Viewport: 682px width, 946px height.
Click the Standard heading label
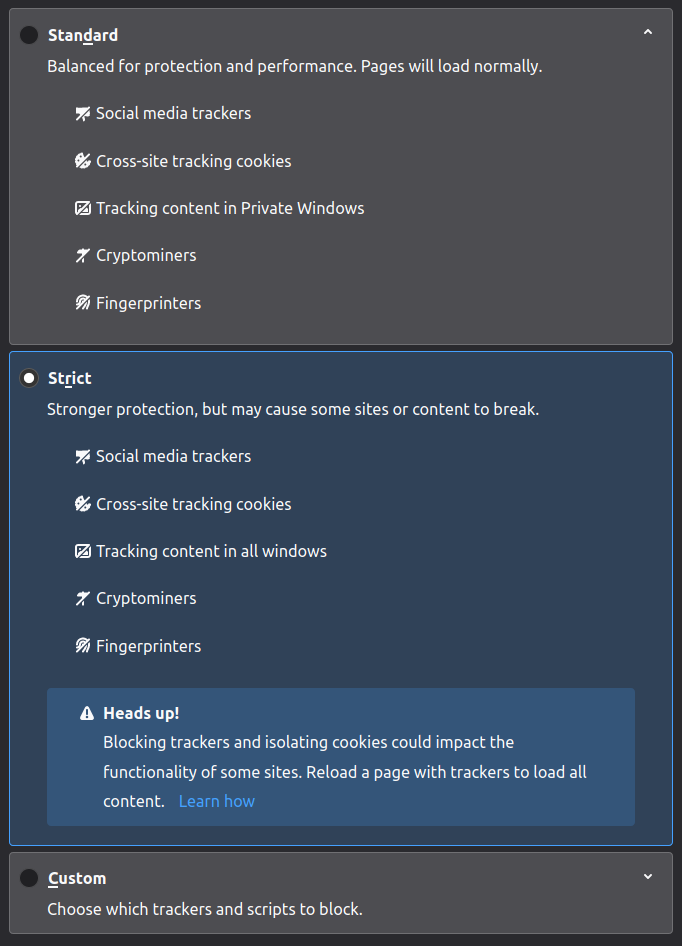click(x=83, y=35)
